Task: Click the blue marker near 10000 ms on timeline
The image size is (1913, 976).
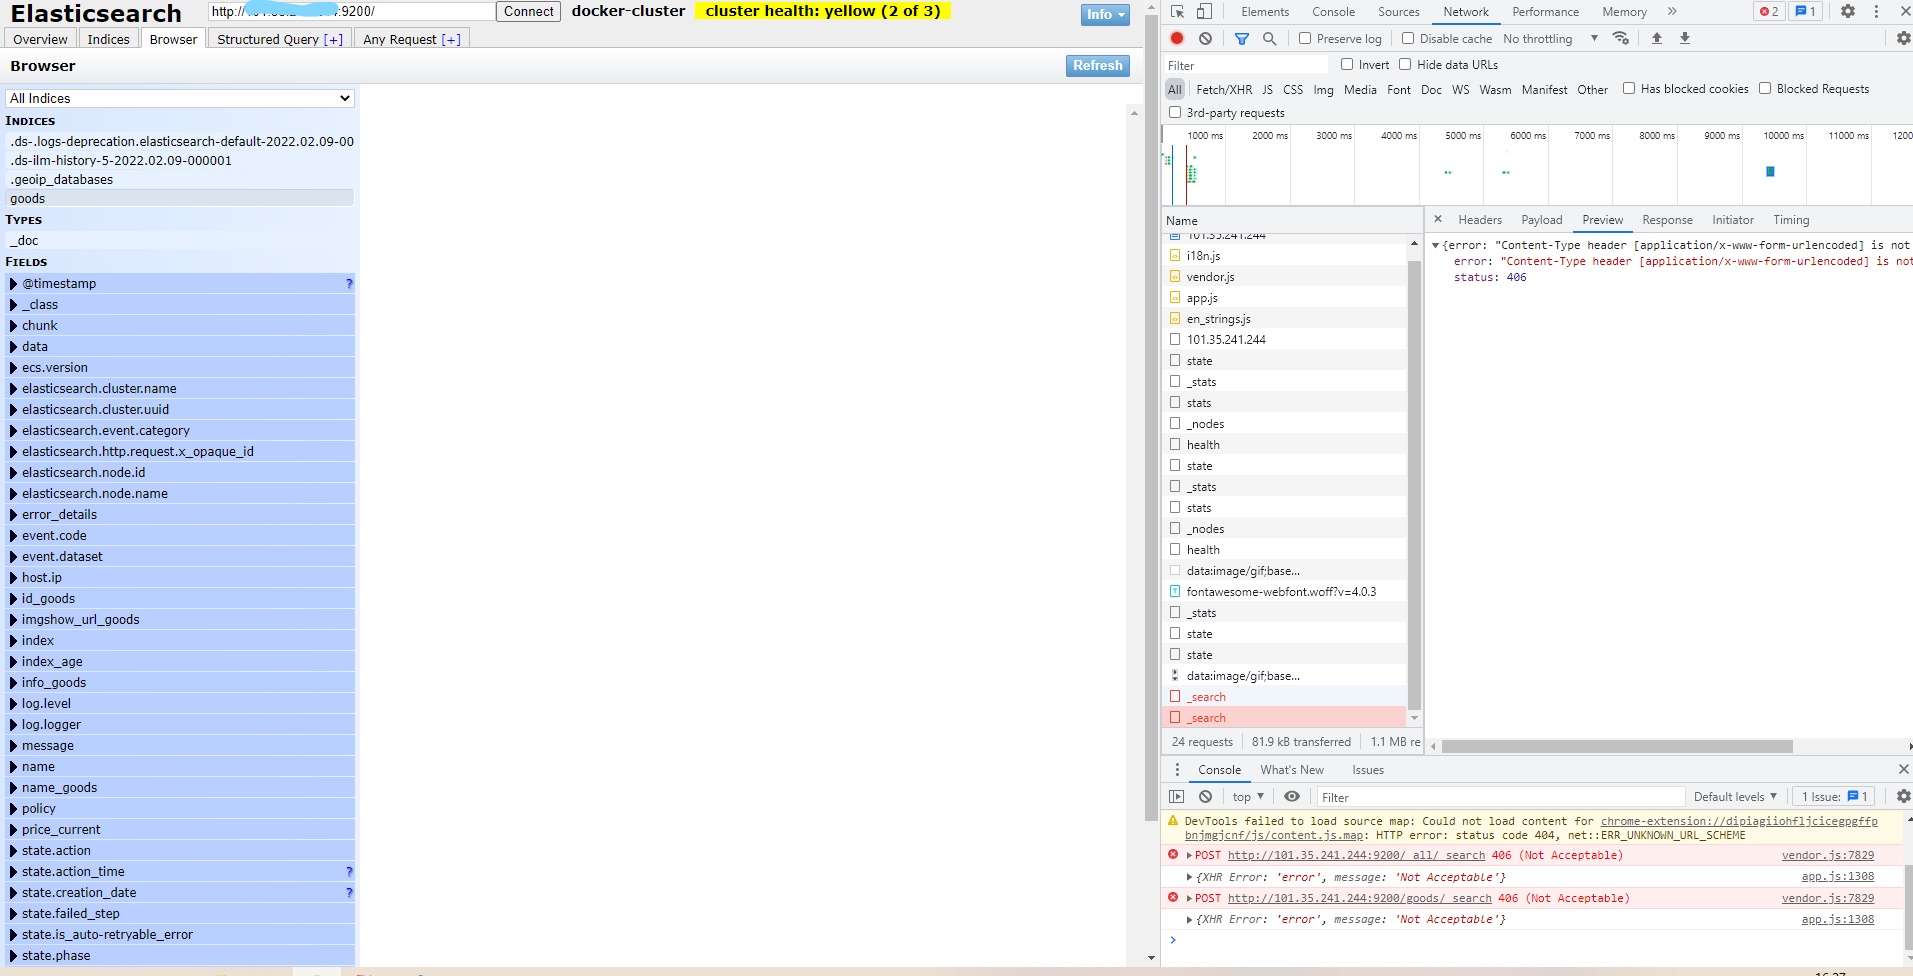Action: point(1770,172)
